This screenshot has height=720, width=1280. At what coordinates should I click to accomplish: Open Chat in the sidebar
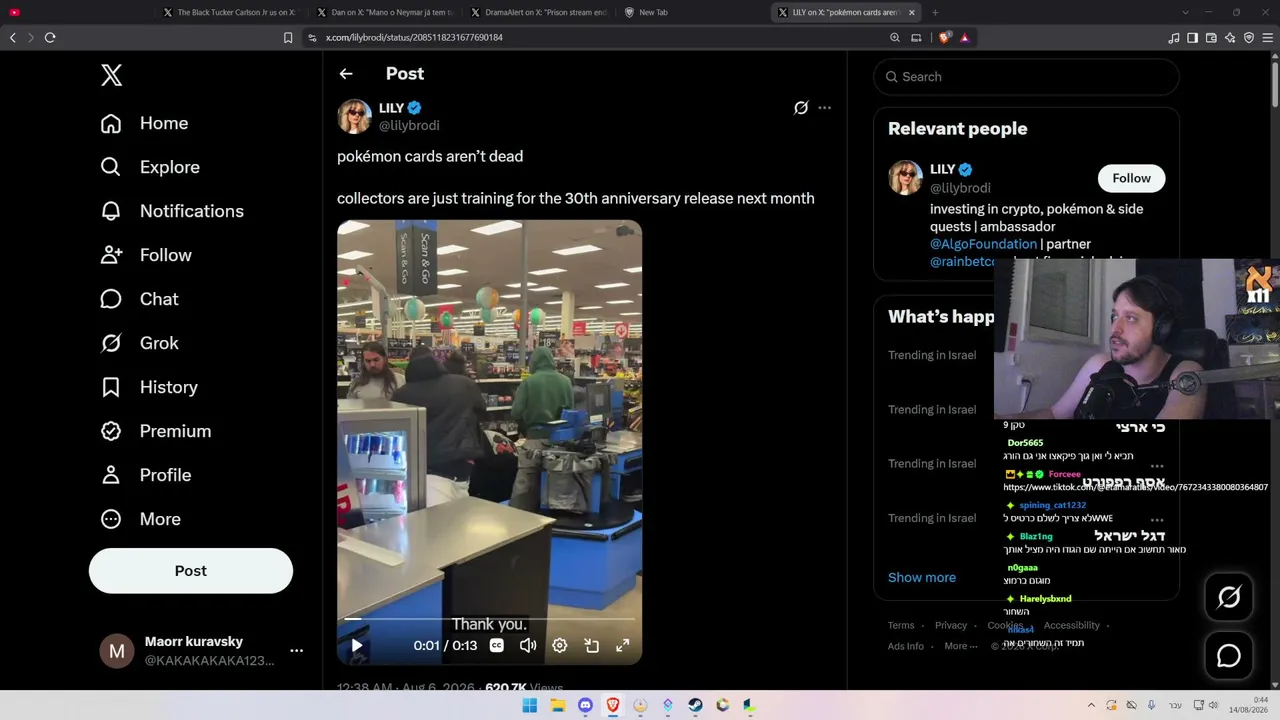139,299
